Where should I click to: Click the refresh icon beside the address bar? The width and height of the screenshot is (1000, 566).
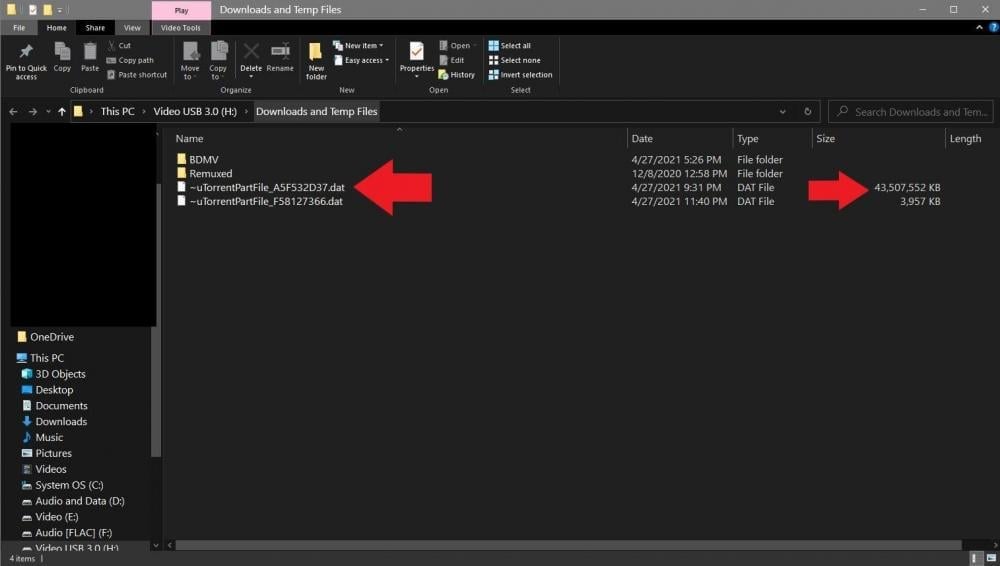pyautogui.click(x=807, y=112)
